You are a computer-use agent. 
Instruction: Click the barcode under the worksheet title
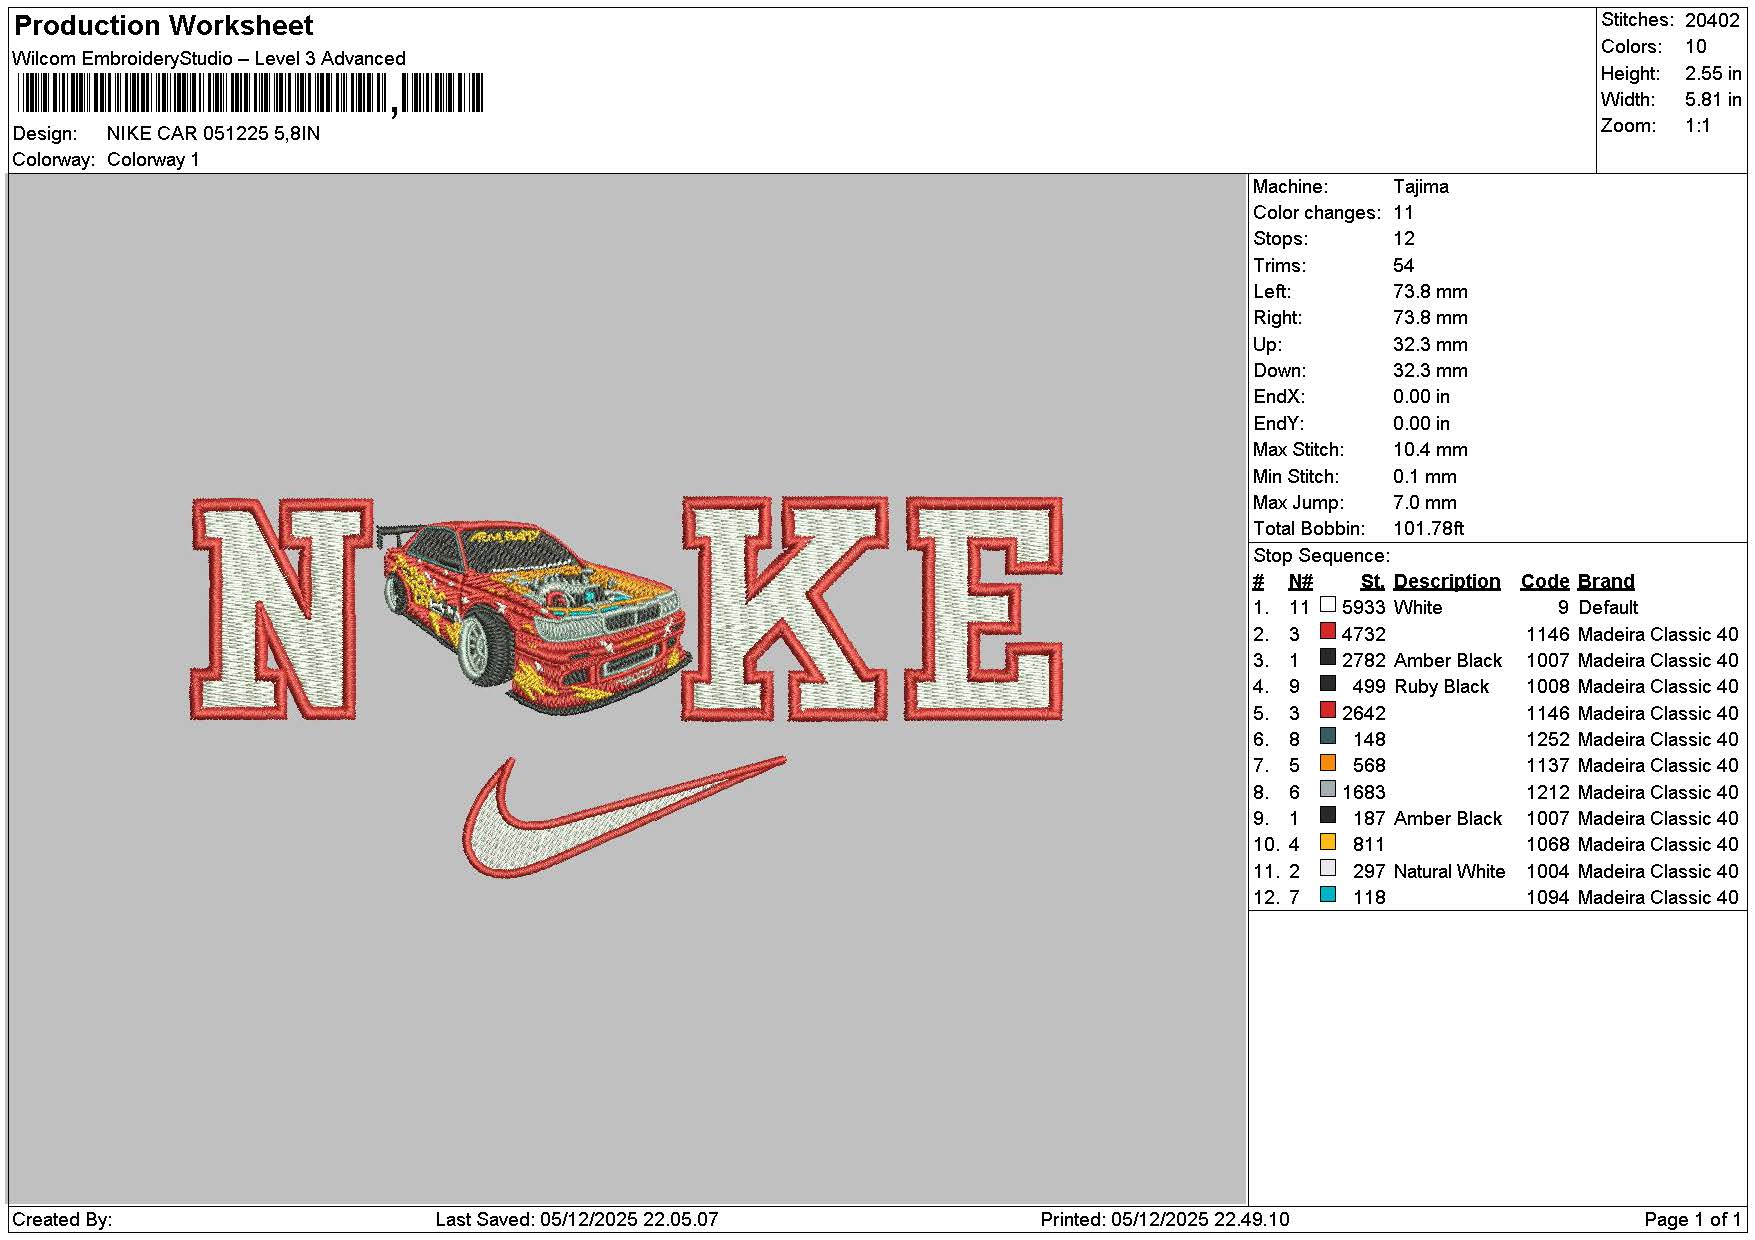click(250, 94)
